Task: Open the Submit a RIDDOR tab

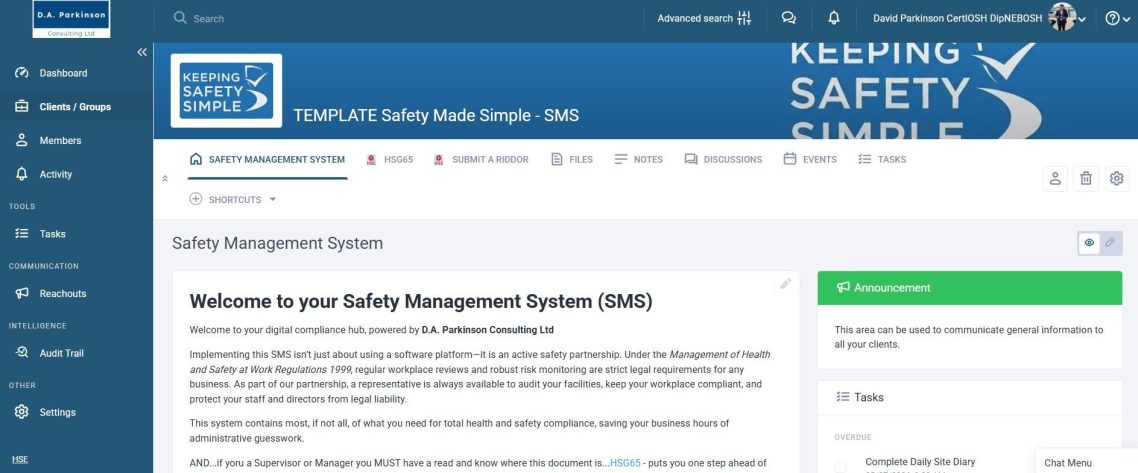Action: pyautogui.click(x=481, y=160)
